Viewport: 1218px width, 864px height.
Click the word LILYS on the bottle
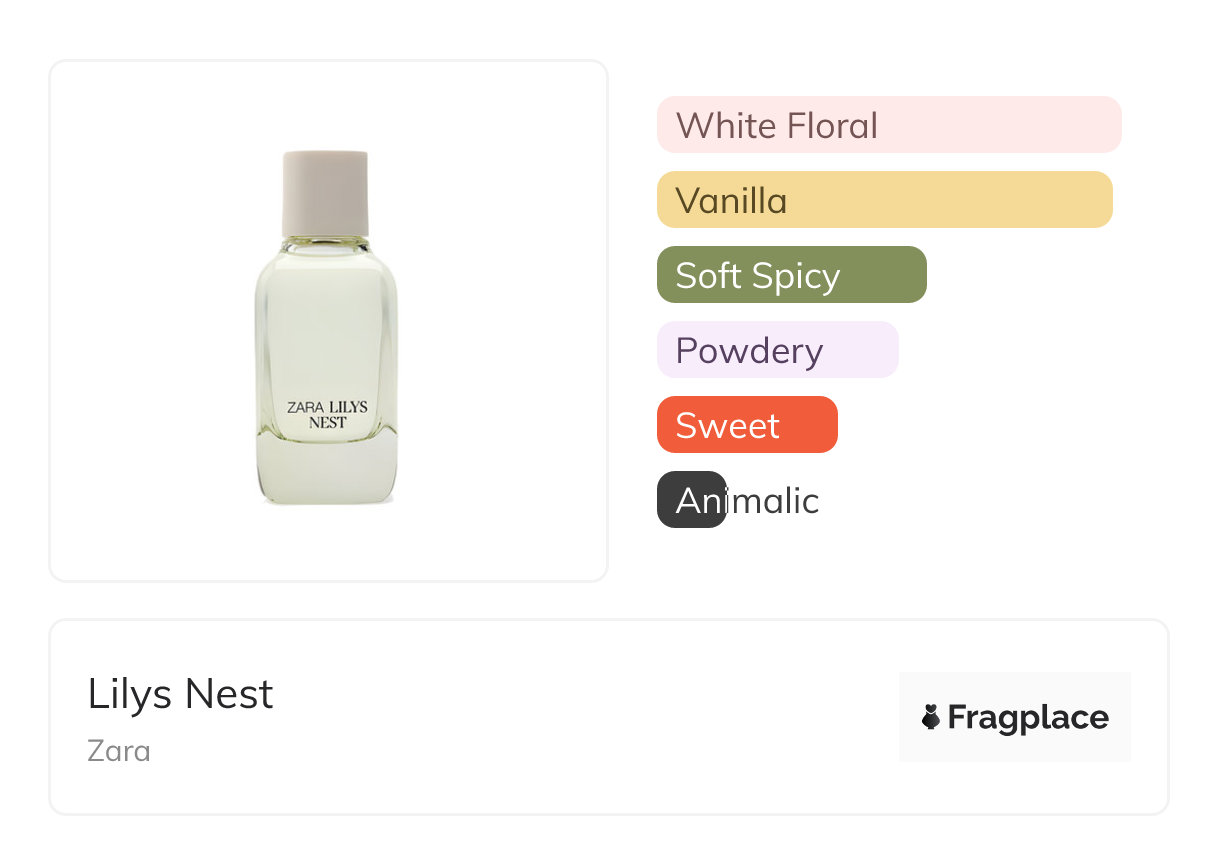point(347,408)
